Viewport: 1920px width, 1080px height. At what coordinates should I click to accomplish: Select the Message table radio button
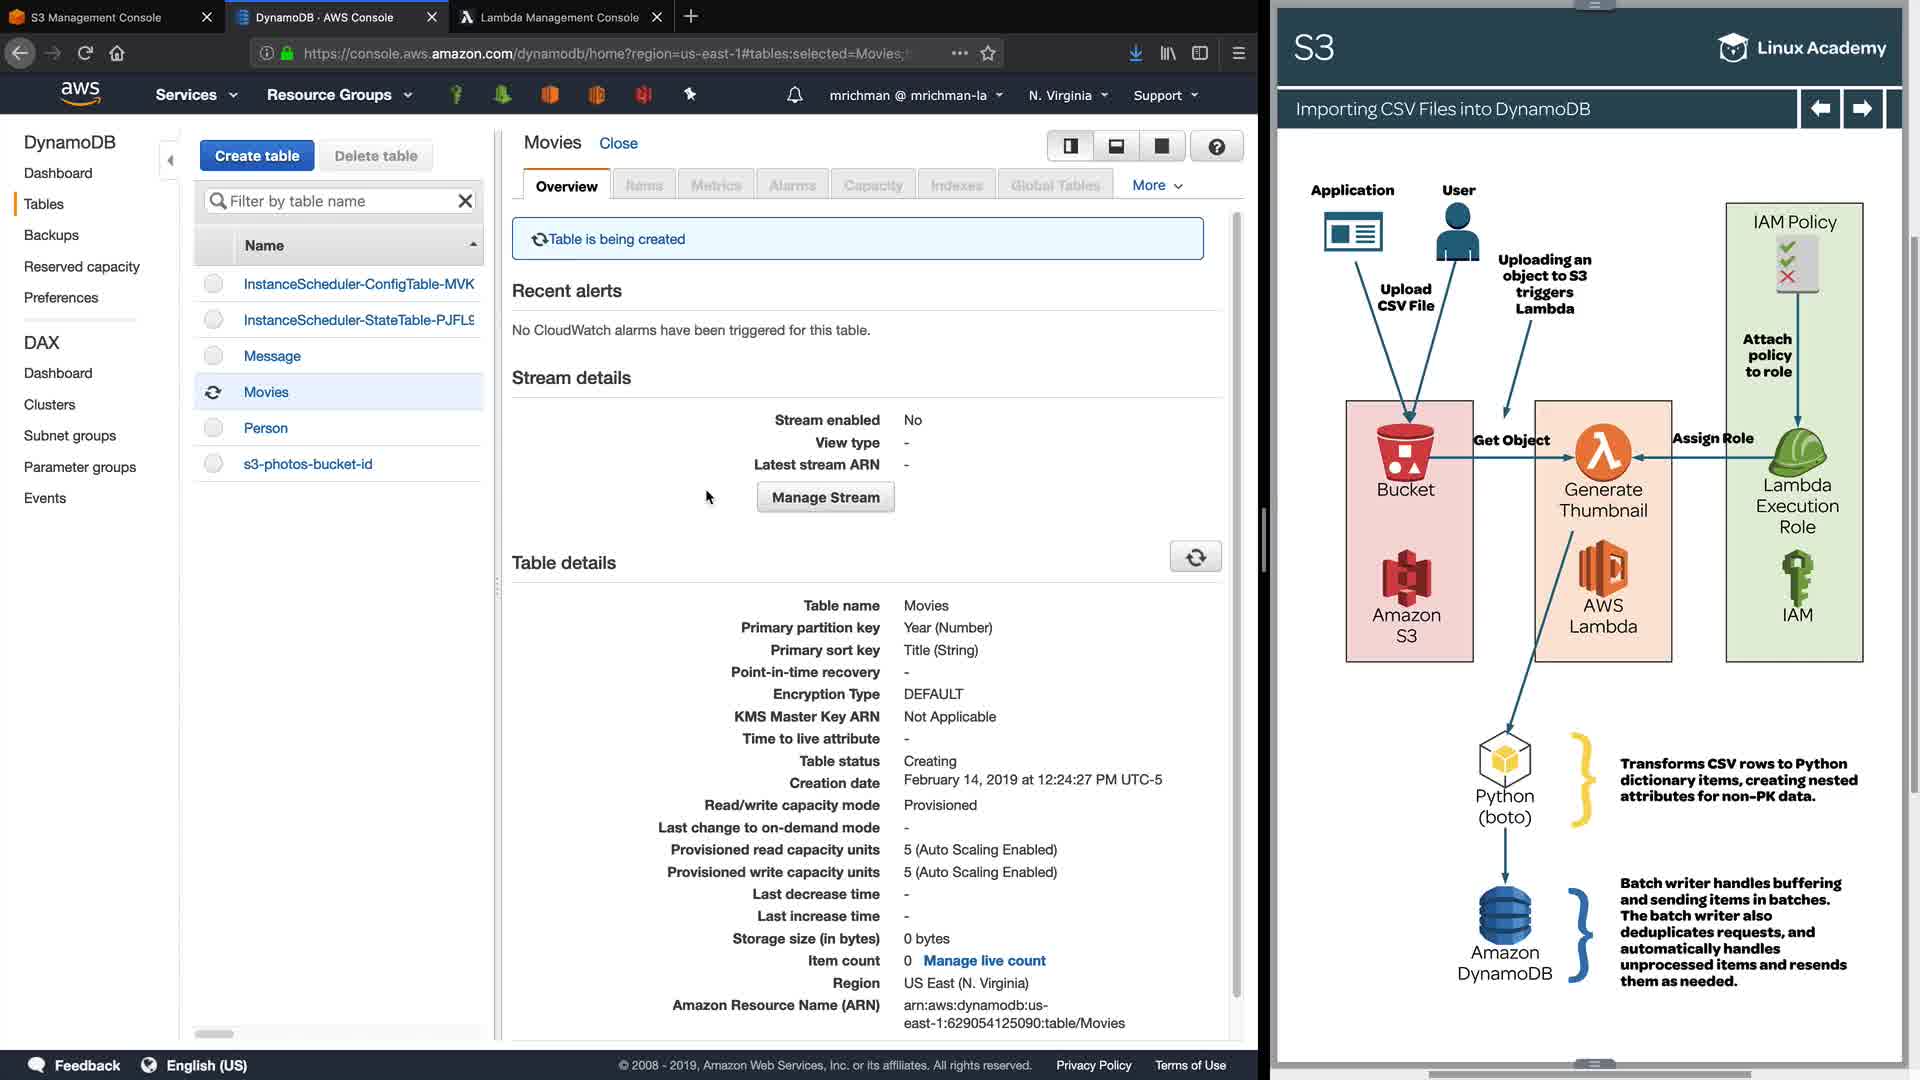(x=213, y=356)
